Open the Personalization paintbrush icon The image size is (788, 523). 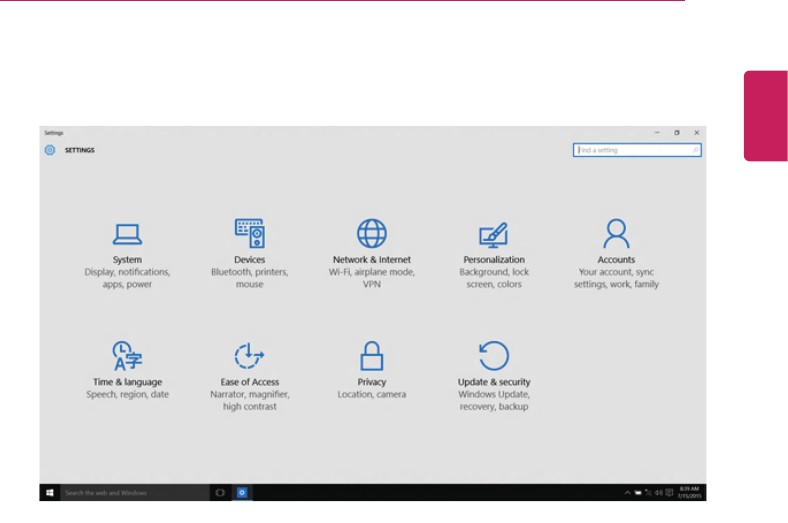click(x=494, y=235)
